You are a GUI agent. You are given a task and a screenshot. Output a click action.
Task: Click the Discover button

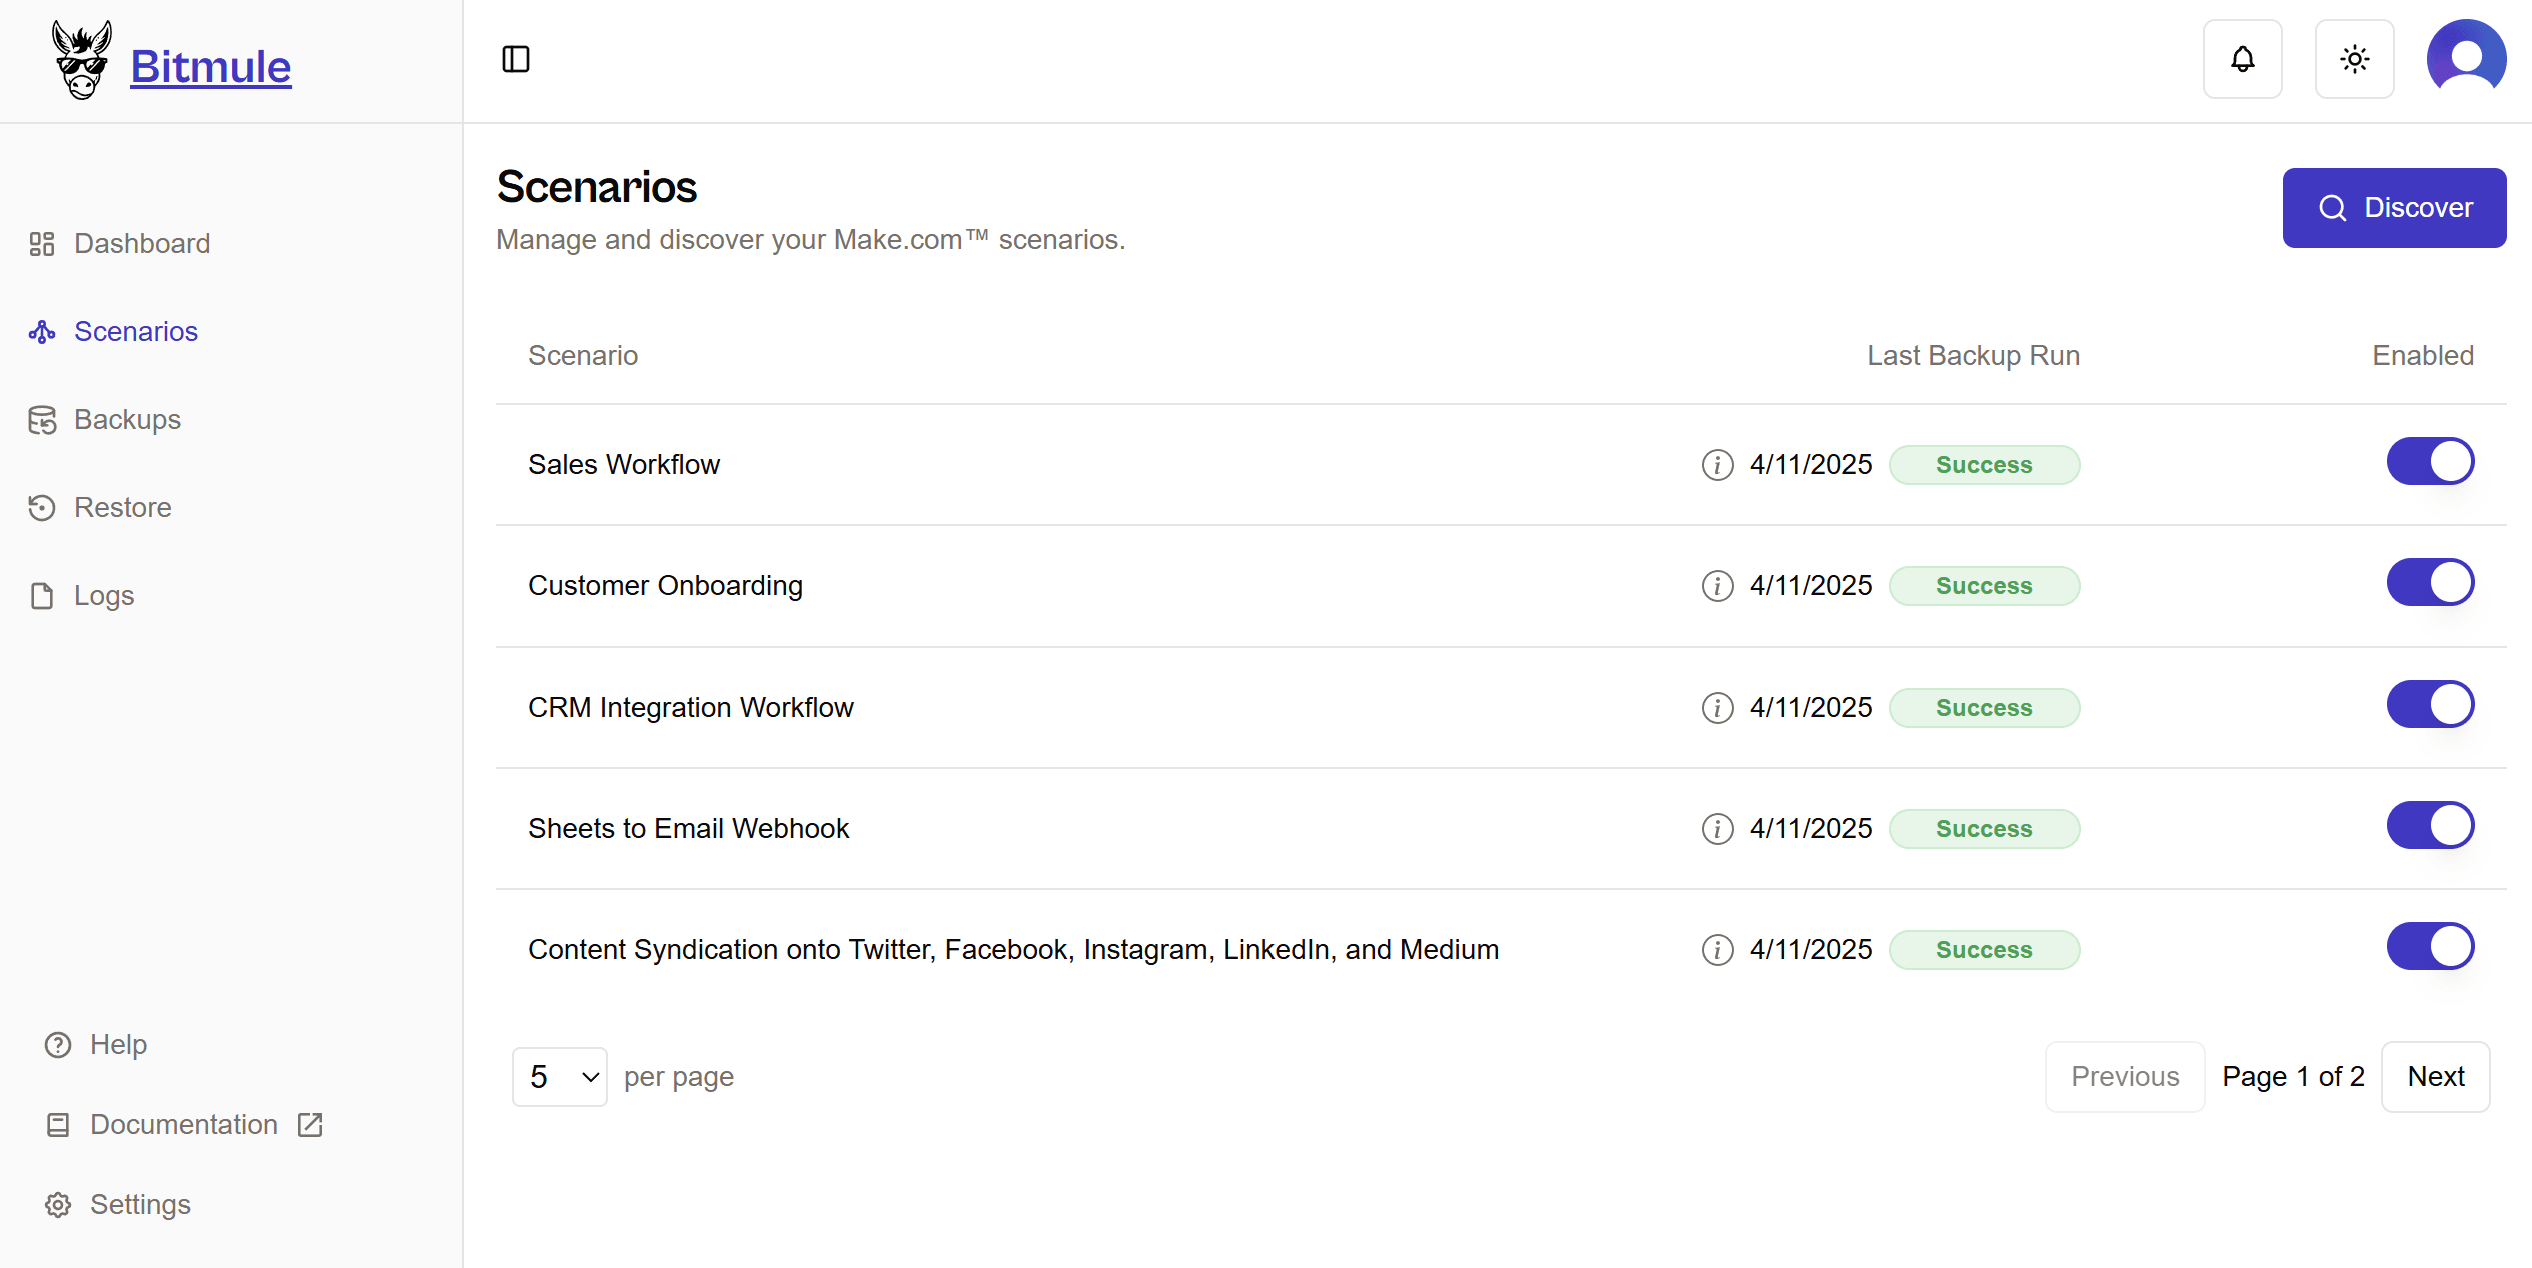2394,208
